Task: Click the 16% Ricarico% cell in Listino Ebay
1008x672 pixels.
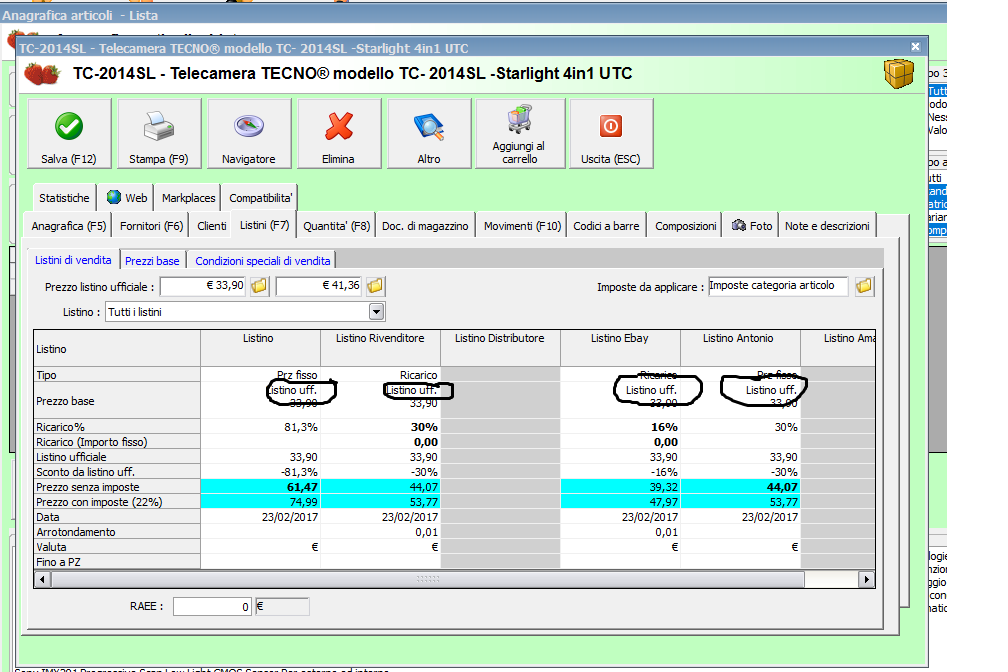Action: coord(620,427)
